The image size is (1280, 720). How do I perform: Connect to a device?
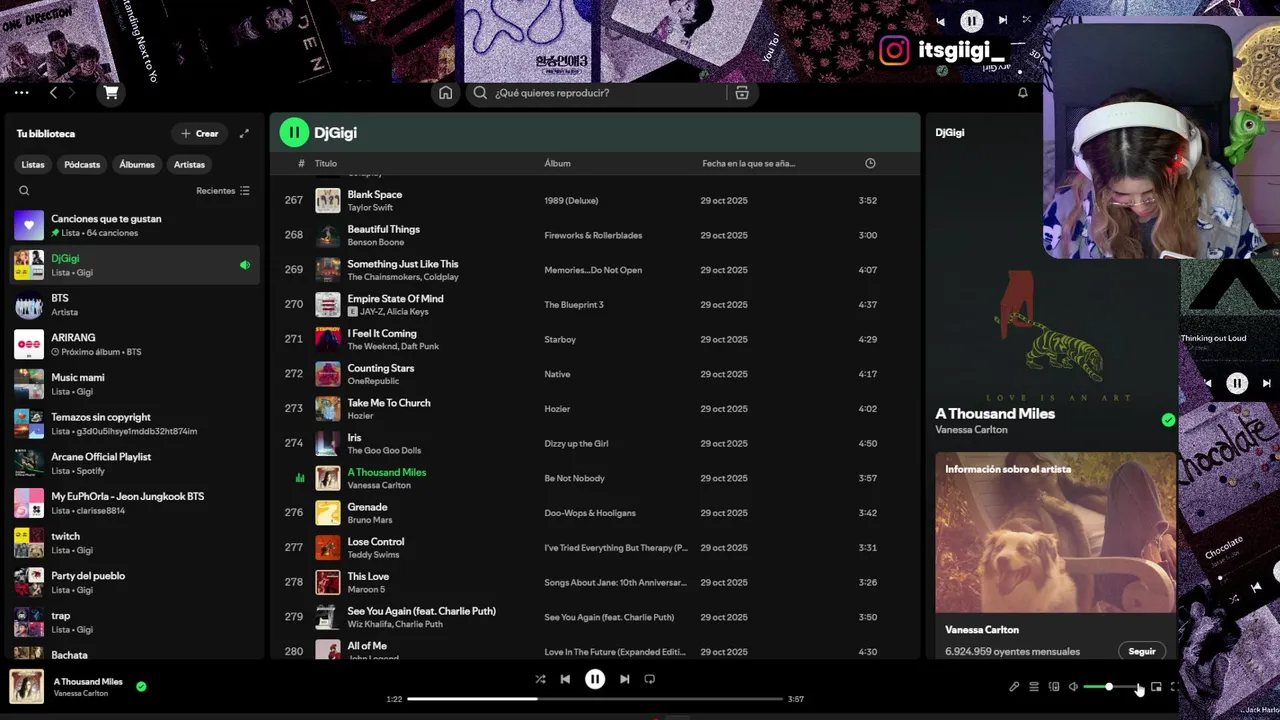click(1054, 687)
